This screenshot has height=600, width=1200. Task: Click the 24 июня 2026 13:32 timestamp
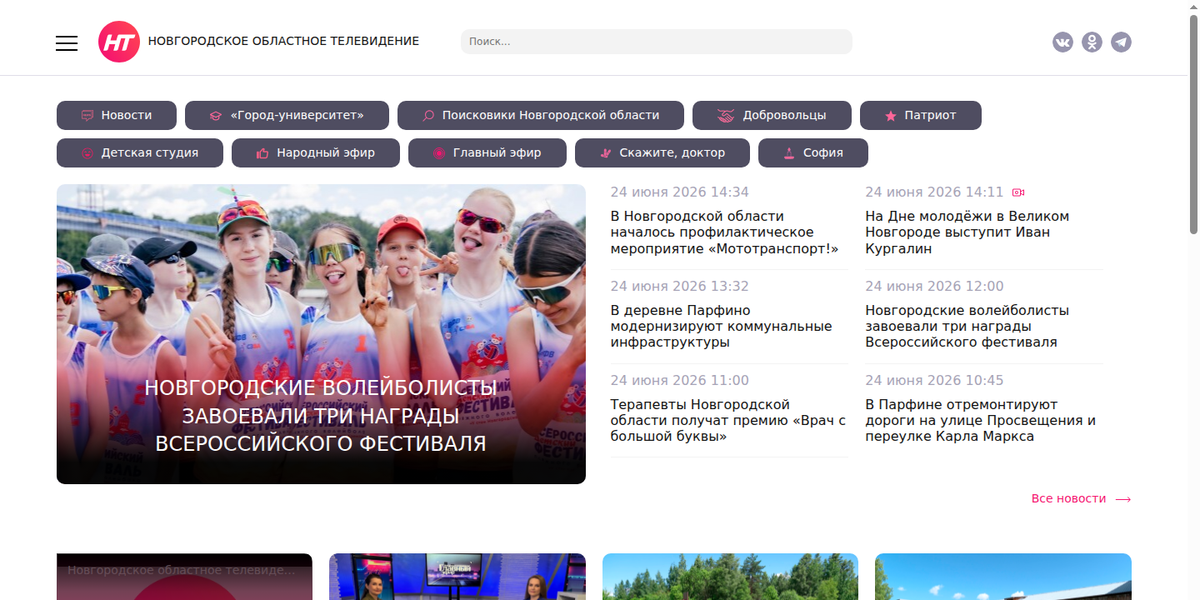tap(680, 286)
